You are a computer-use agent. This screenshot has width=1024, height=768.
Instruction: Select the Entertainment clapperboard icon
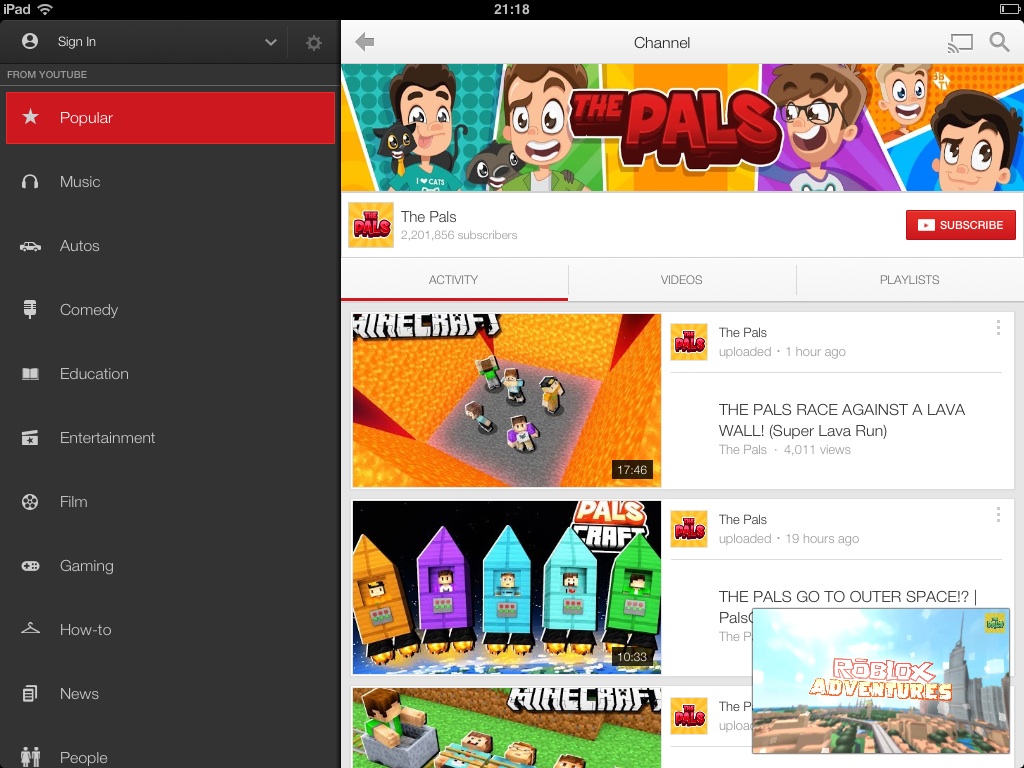click(30, 438)
